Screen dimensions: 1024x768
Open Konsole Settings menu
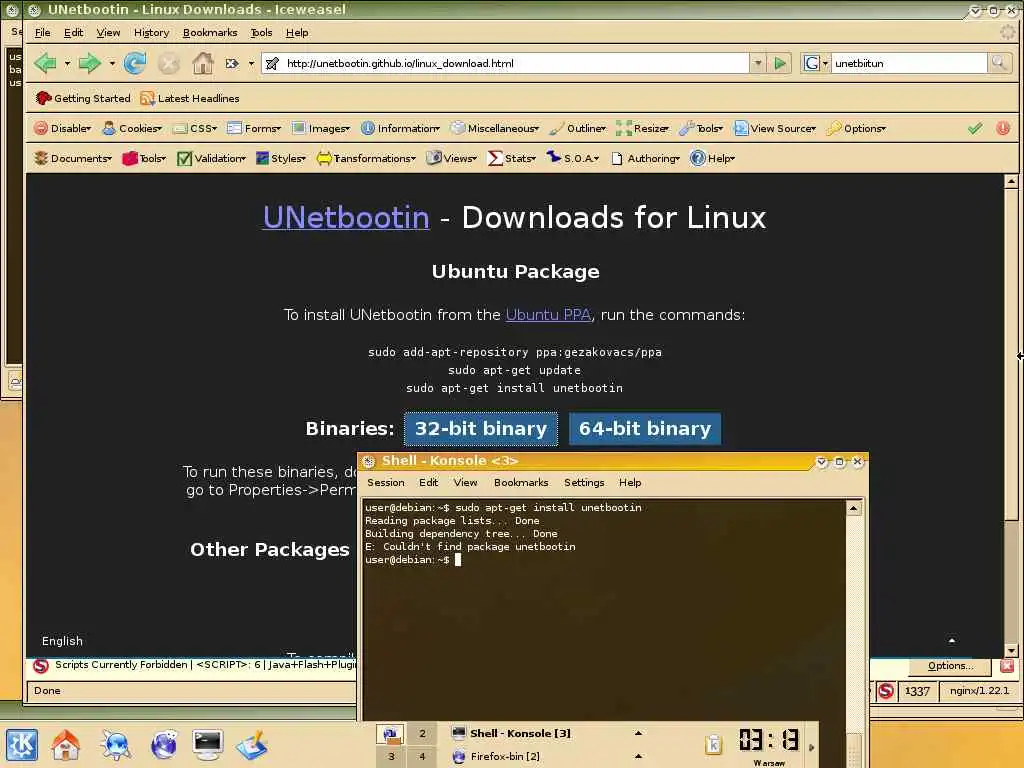pyautogui.click(x=584, y=483)
